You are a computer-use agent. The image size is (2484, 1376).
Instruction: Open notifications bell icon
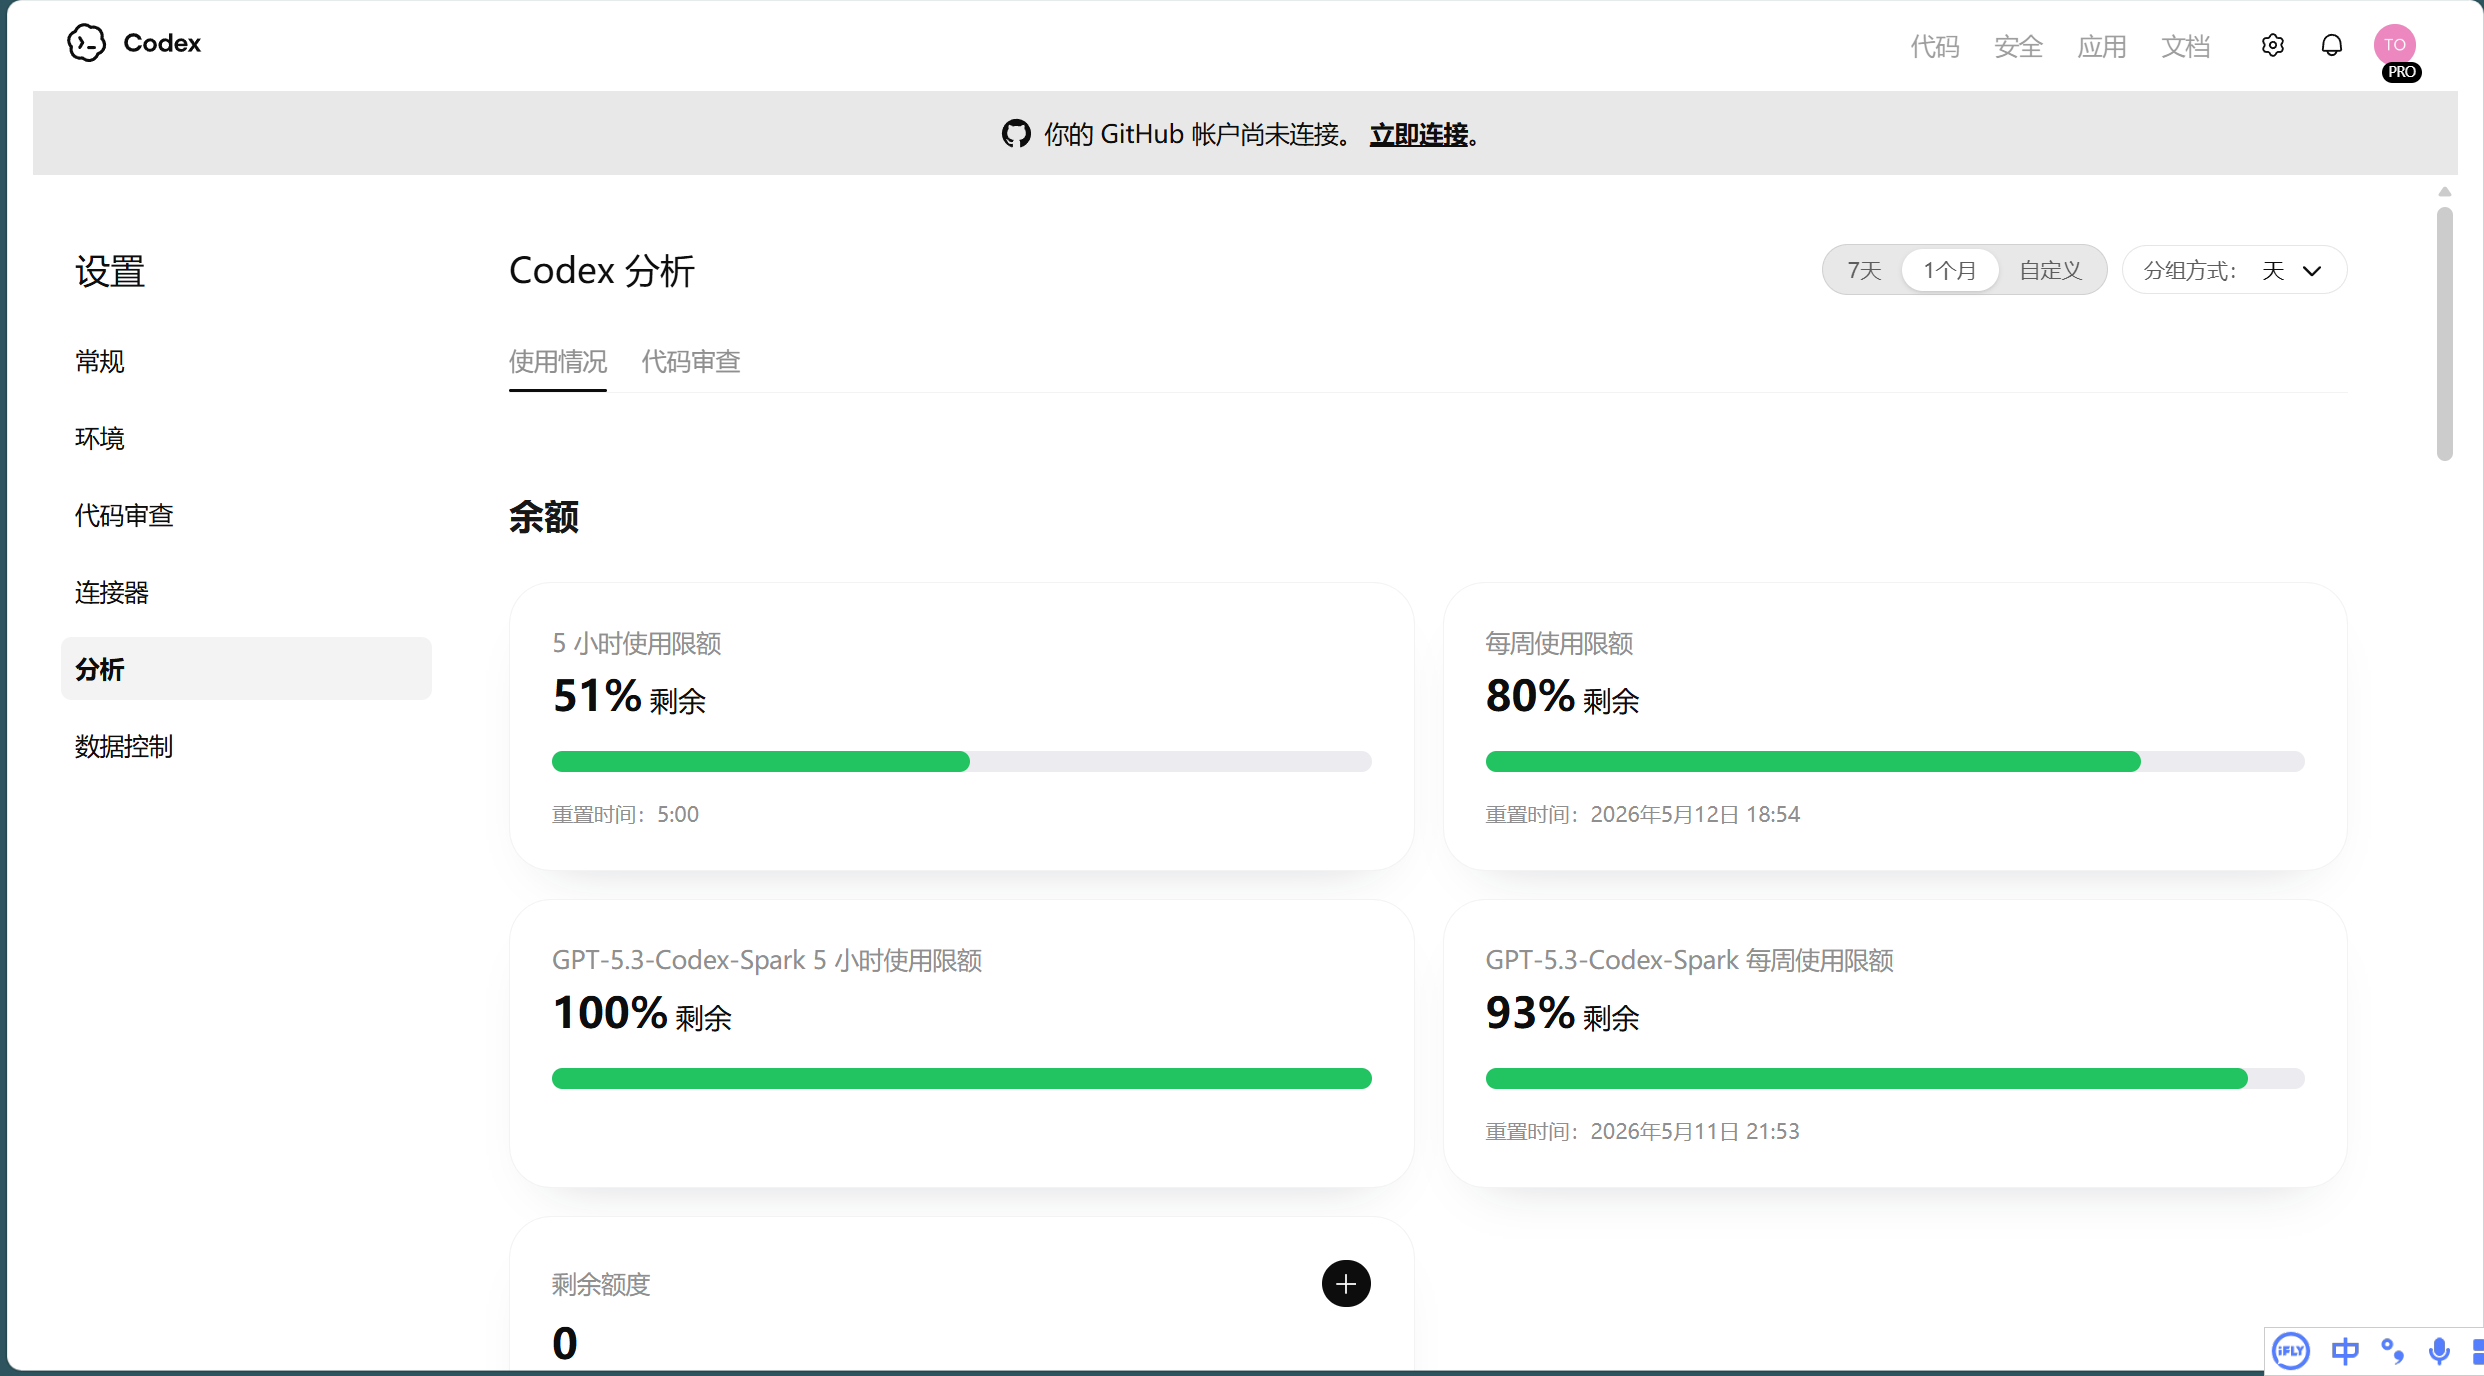[x=2332, y=45]
